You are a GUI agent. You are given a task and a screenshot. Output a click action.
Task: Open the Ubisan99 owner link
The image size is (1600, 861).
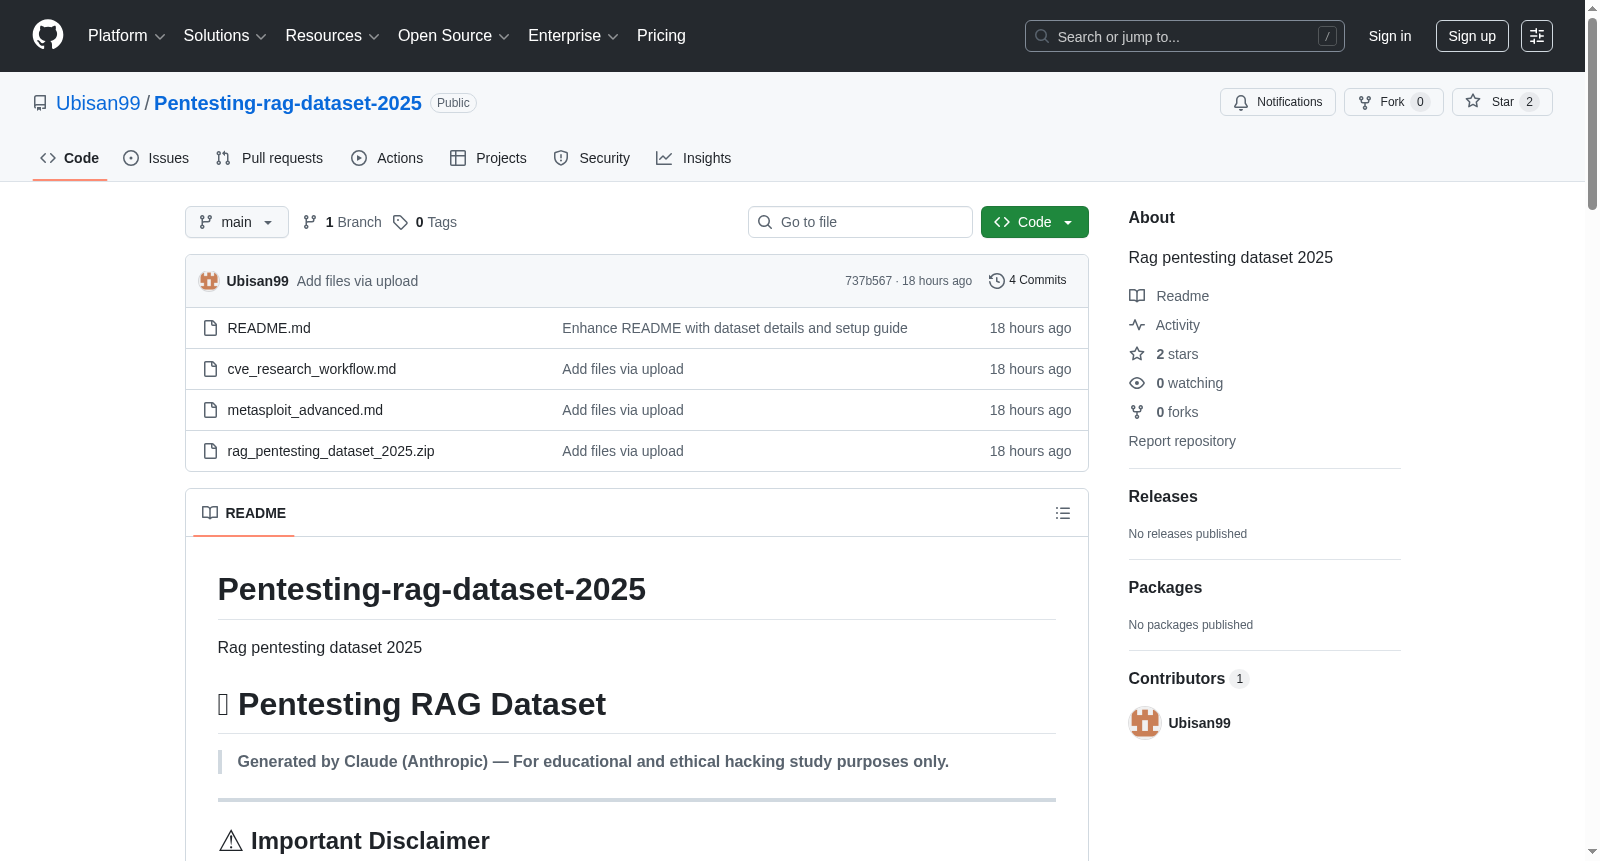pos(98,103)
